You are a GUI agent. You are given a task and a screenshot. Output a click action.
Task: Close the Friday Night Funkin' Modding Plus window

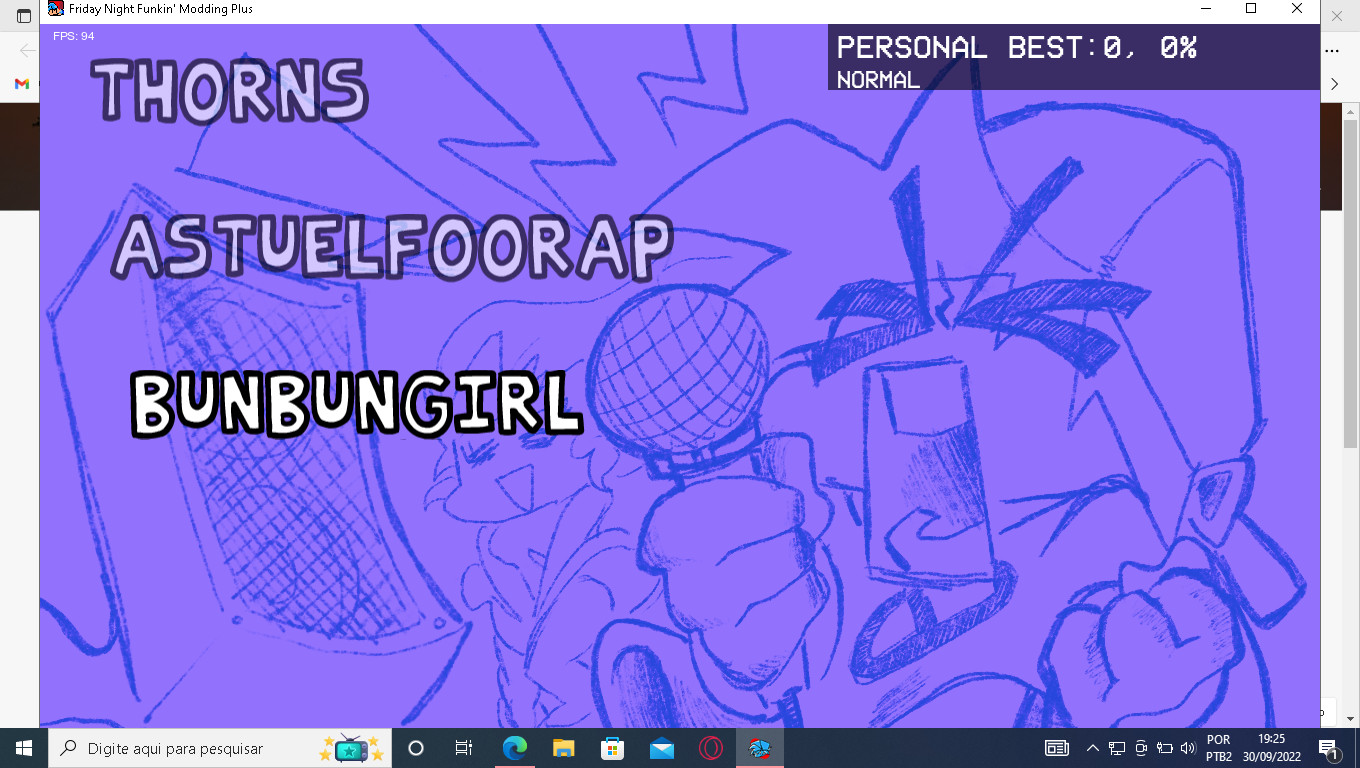coord(1297,9)
